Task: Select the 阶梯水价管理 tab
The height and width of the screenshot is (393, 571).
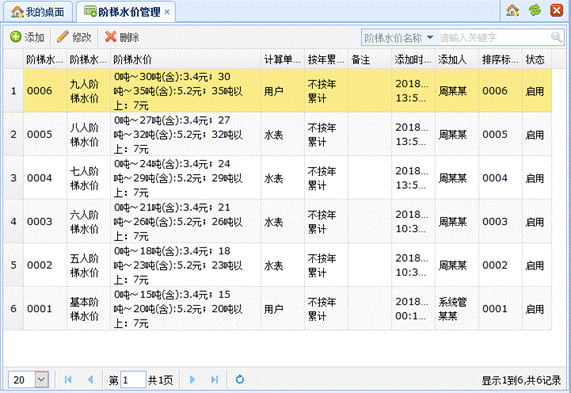Action: click(126, 12)
